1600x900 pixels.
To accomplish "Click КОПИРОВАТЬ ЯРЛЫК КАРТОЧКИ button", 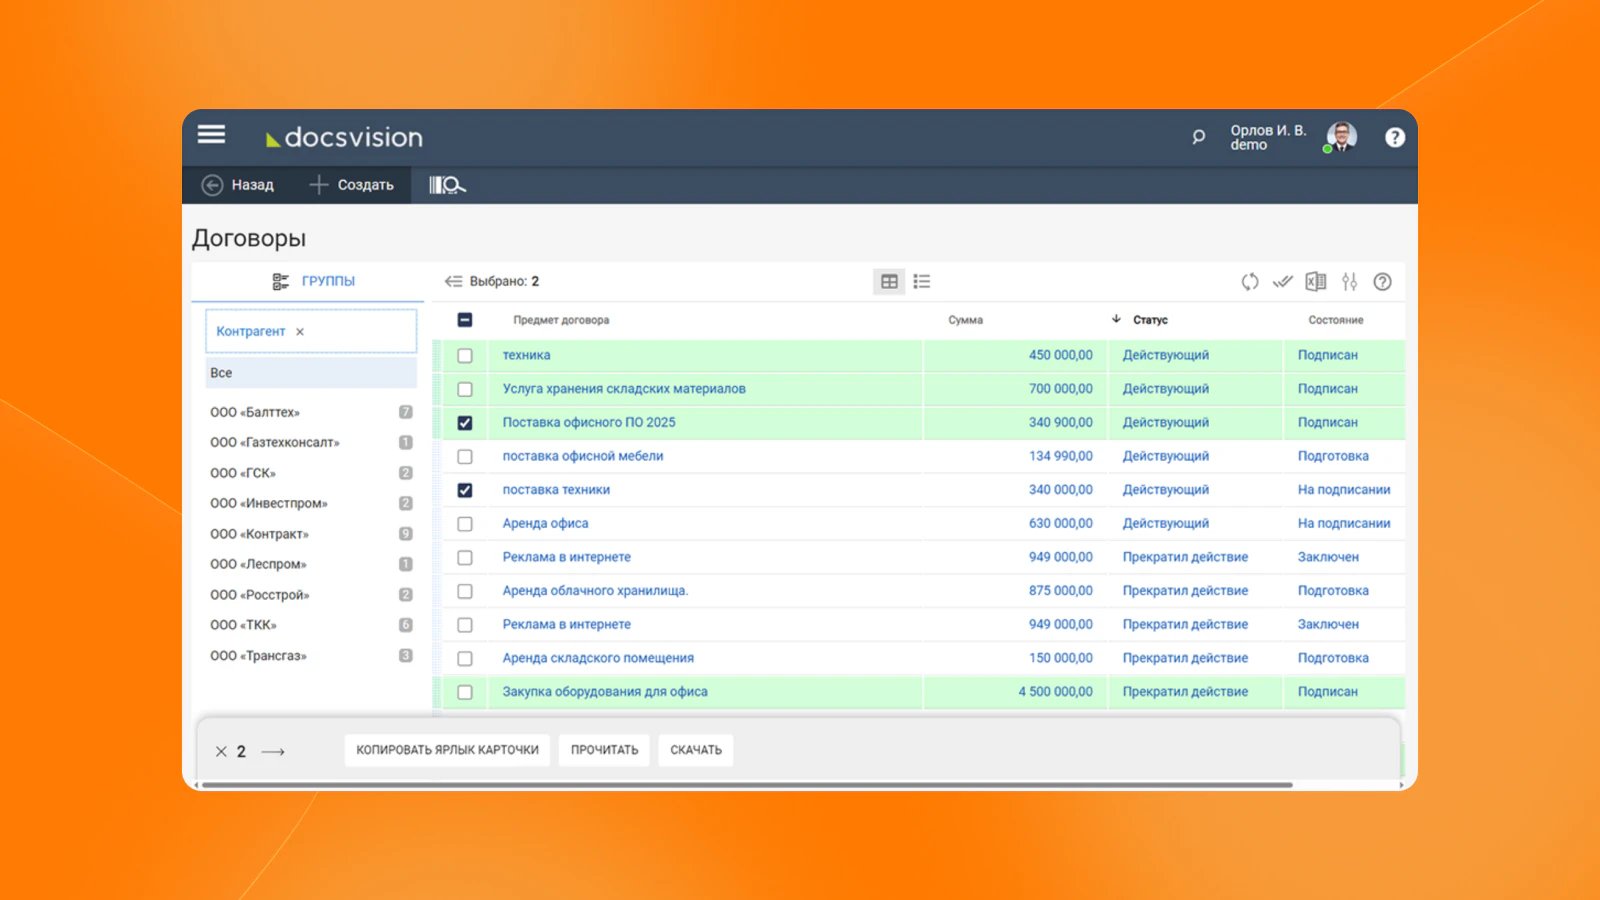I will (447, 750).
